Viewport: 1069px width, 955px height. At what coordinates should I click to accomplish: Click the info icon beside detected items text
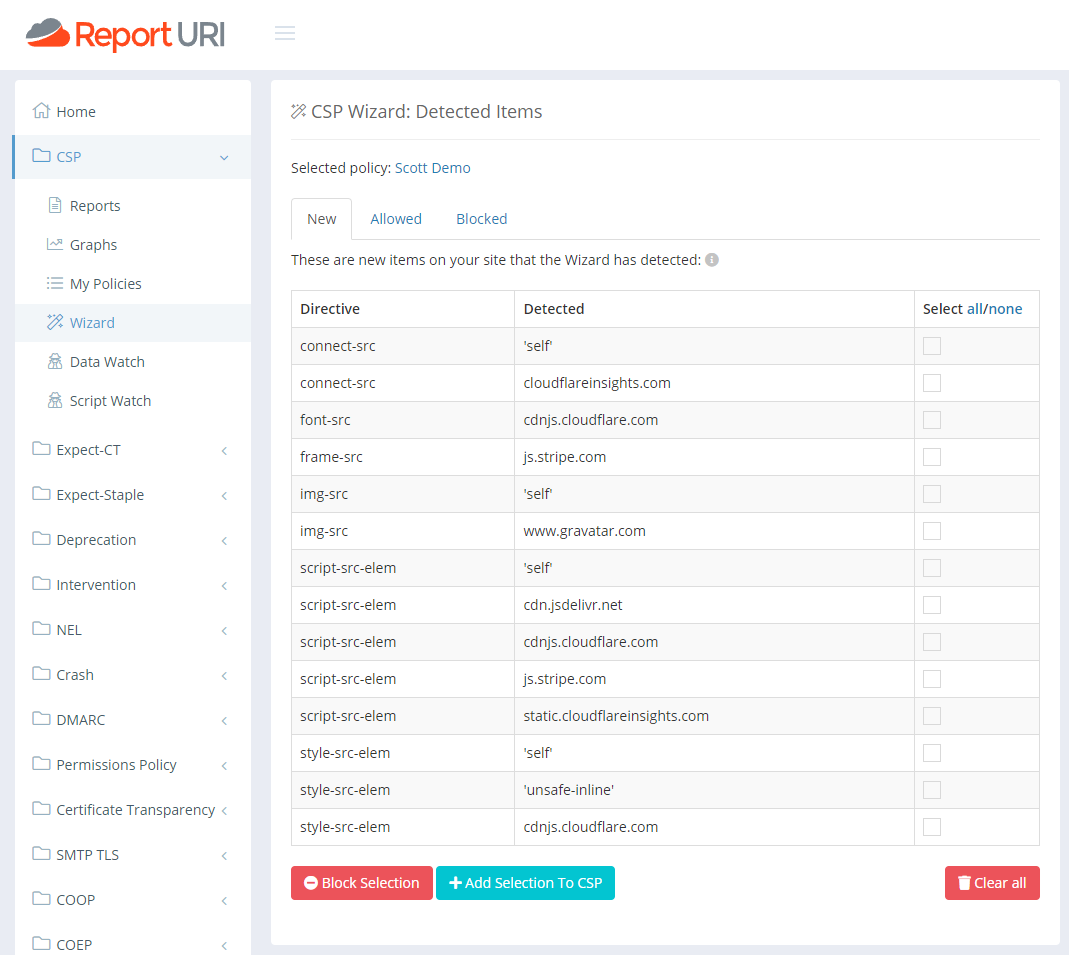(712, 260)
